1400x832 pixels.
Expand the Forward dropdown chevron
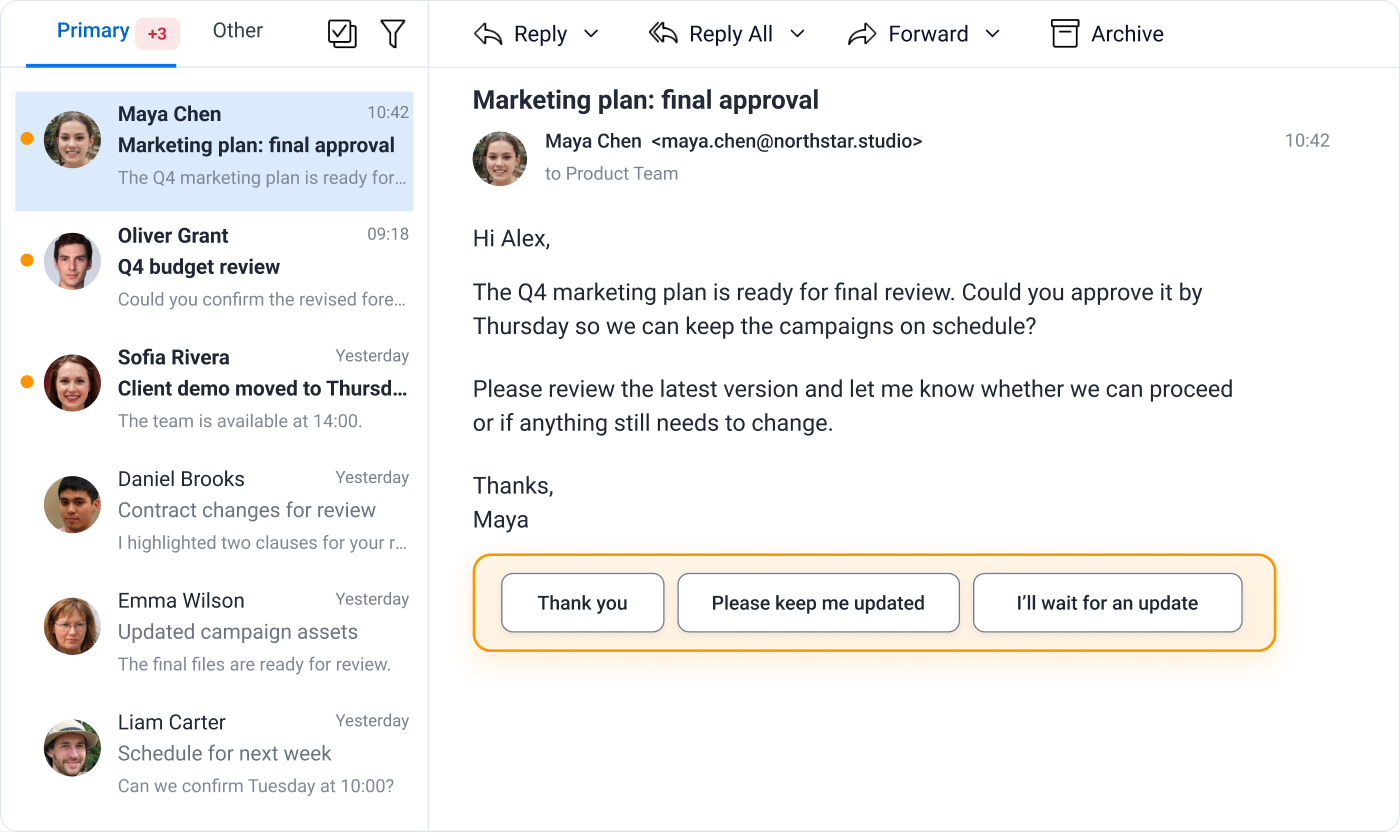[992, 34]
